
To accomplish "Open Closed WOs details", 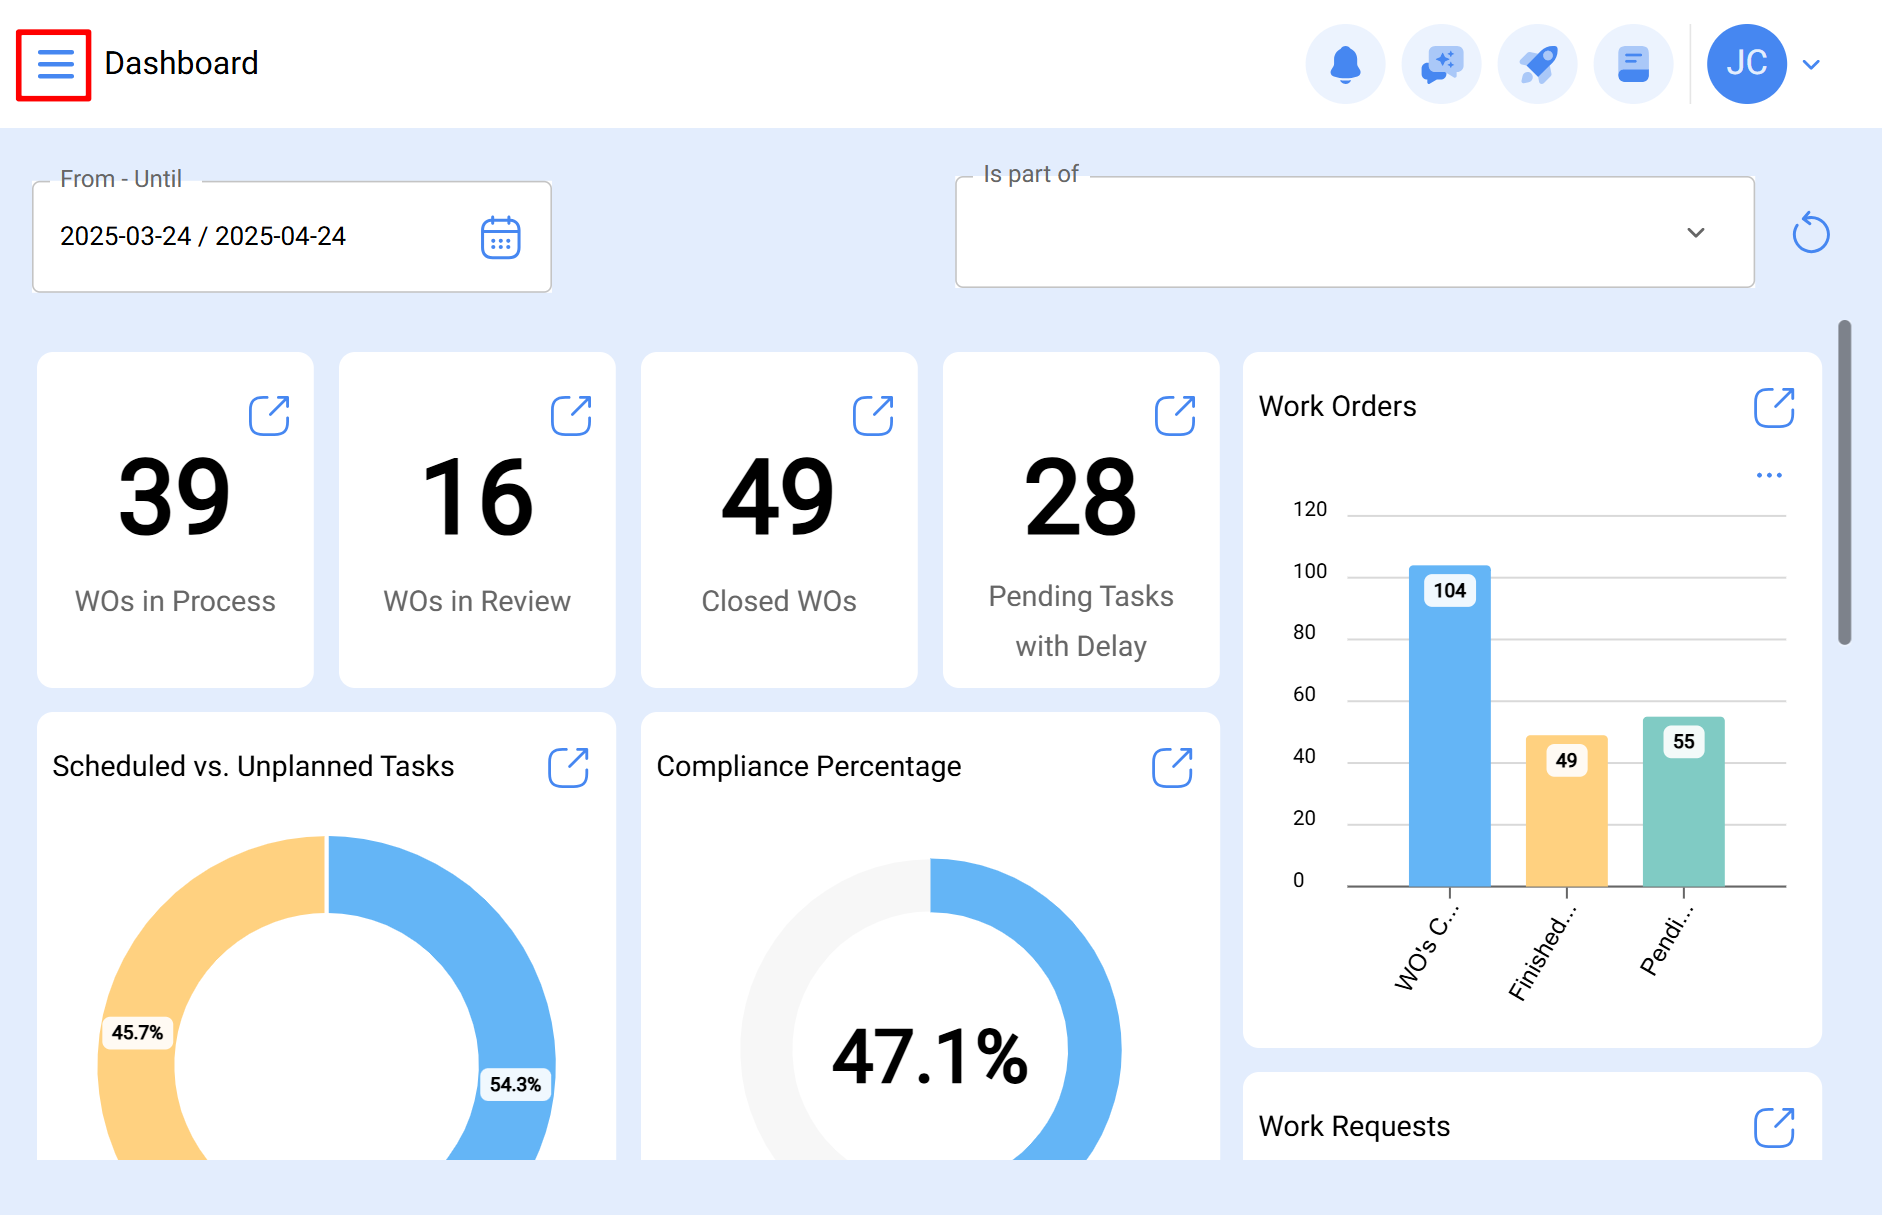I will click(x=872, y=416).
